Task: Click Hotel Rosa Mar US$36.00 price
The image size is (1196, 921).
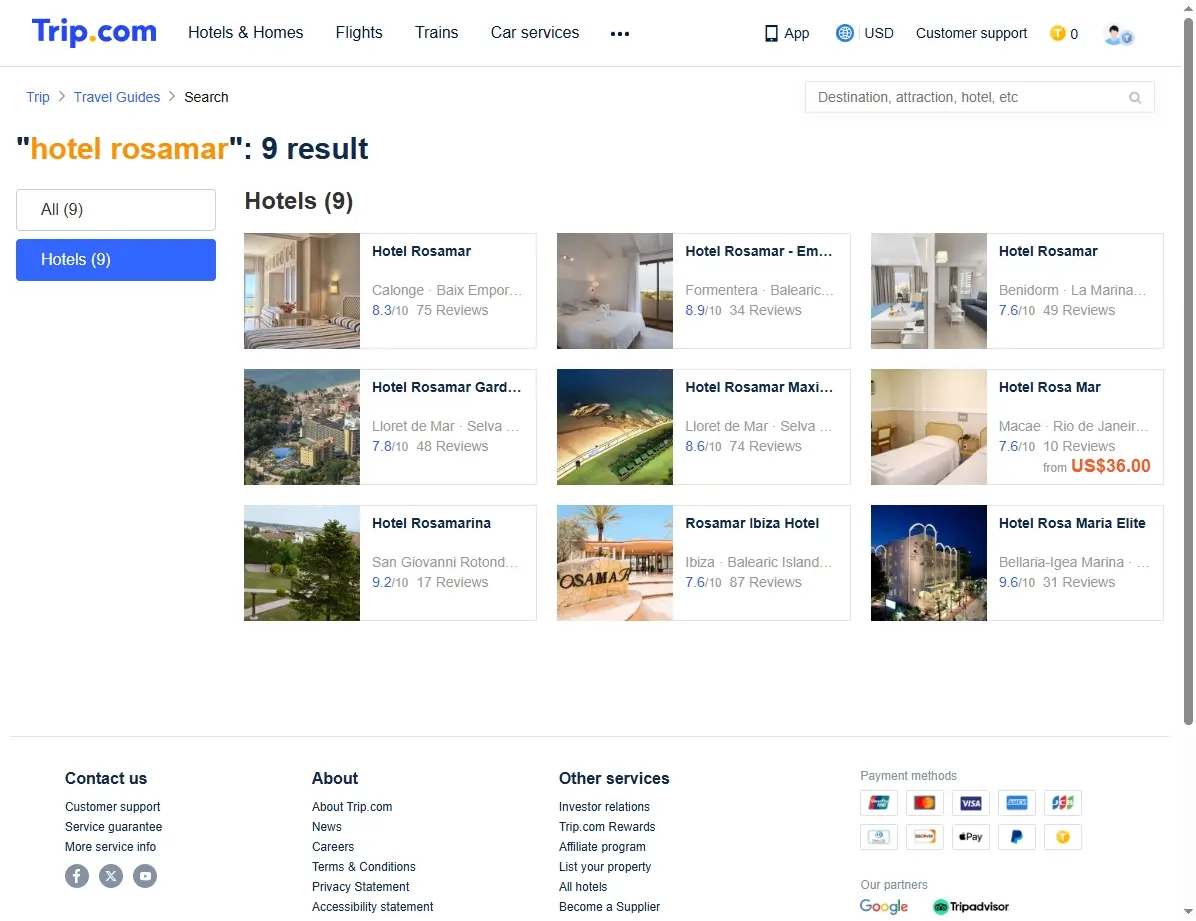Action: (1110, 466)
